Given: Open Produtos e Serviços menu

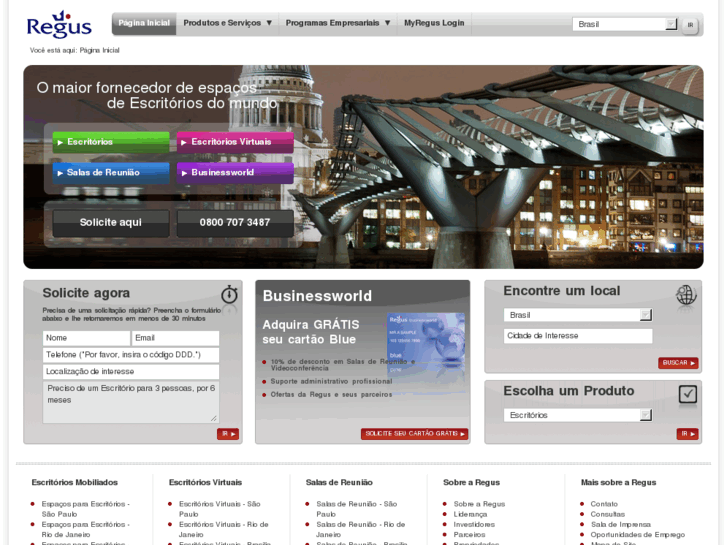Looking at the screenshot, I should (x=227, y=23).
